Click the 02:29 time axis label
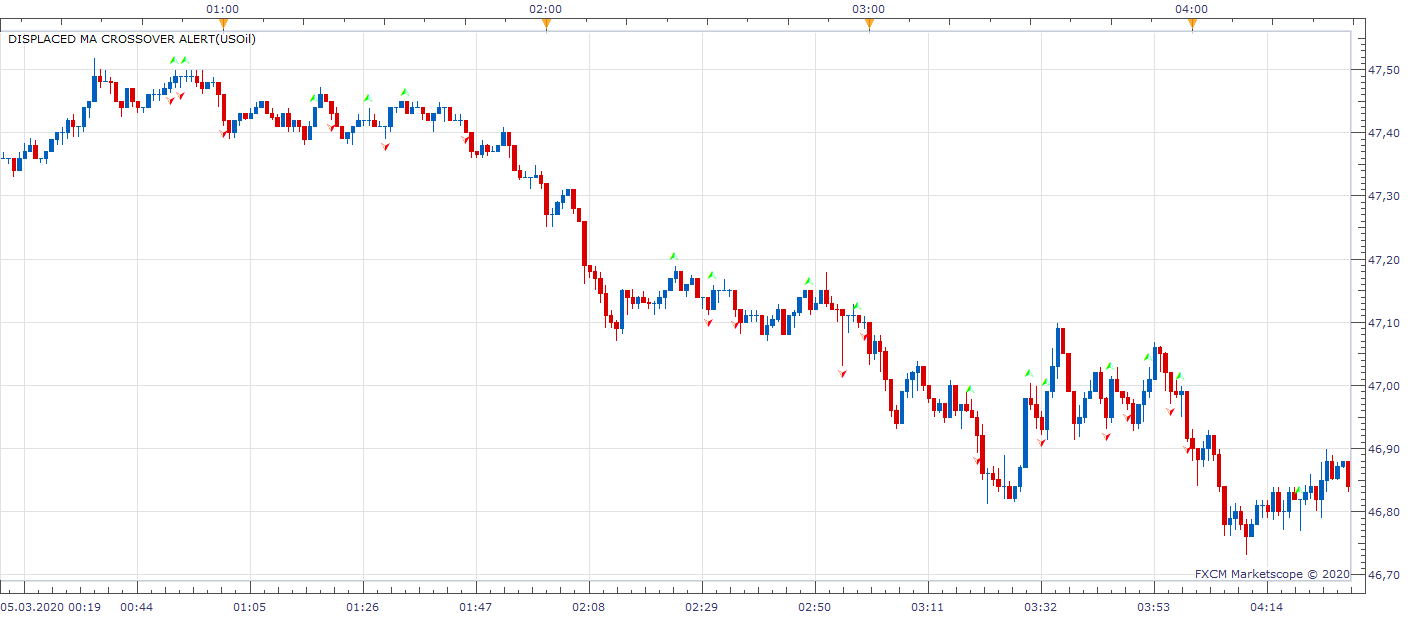 click(x=702, y=607)
